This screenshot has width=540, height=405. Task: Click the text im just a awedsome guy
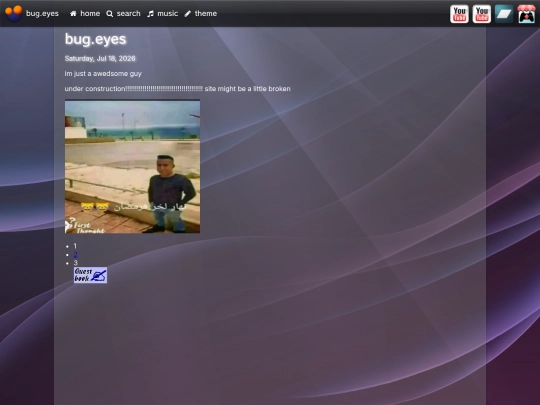(x=103, y=74)
